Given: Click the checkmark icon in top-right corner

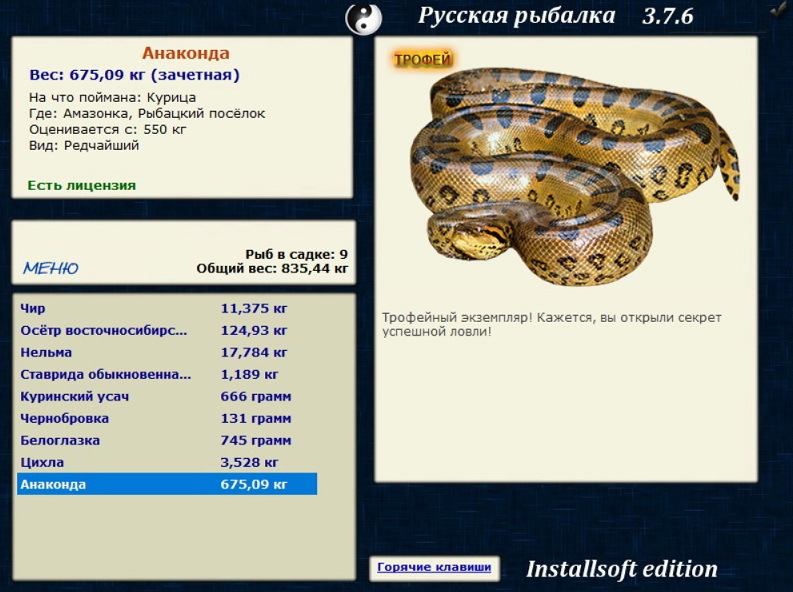Looking at the screenshot, I should [x=778, y=12].
